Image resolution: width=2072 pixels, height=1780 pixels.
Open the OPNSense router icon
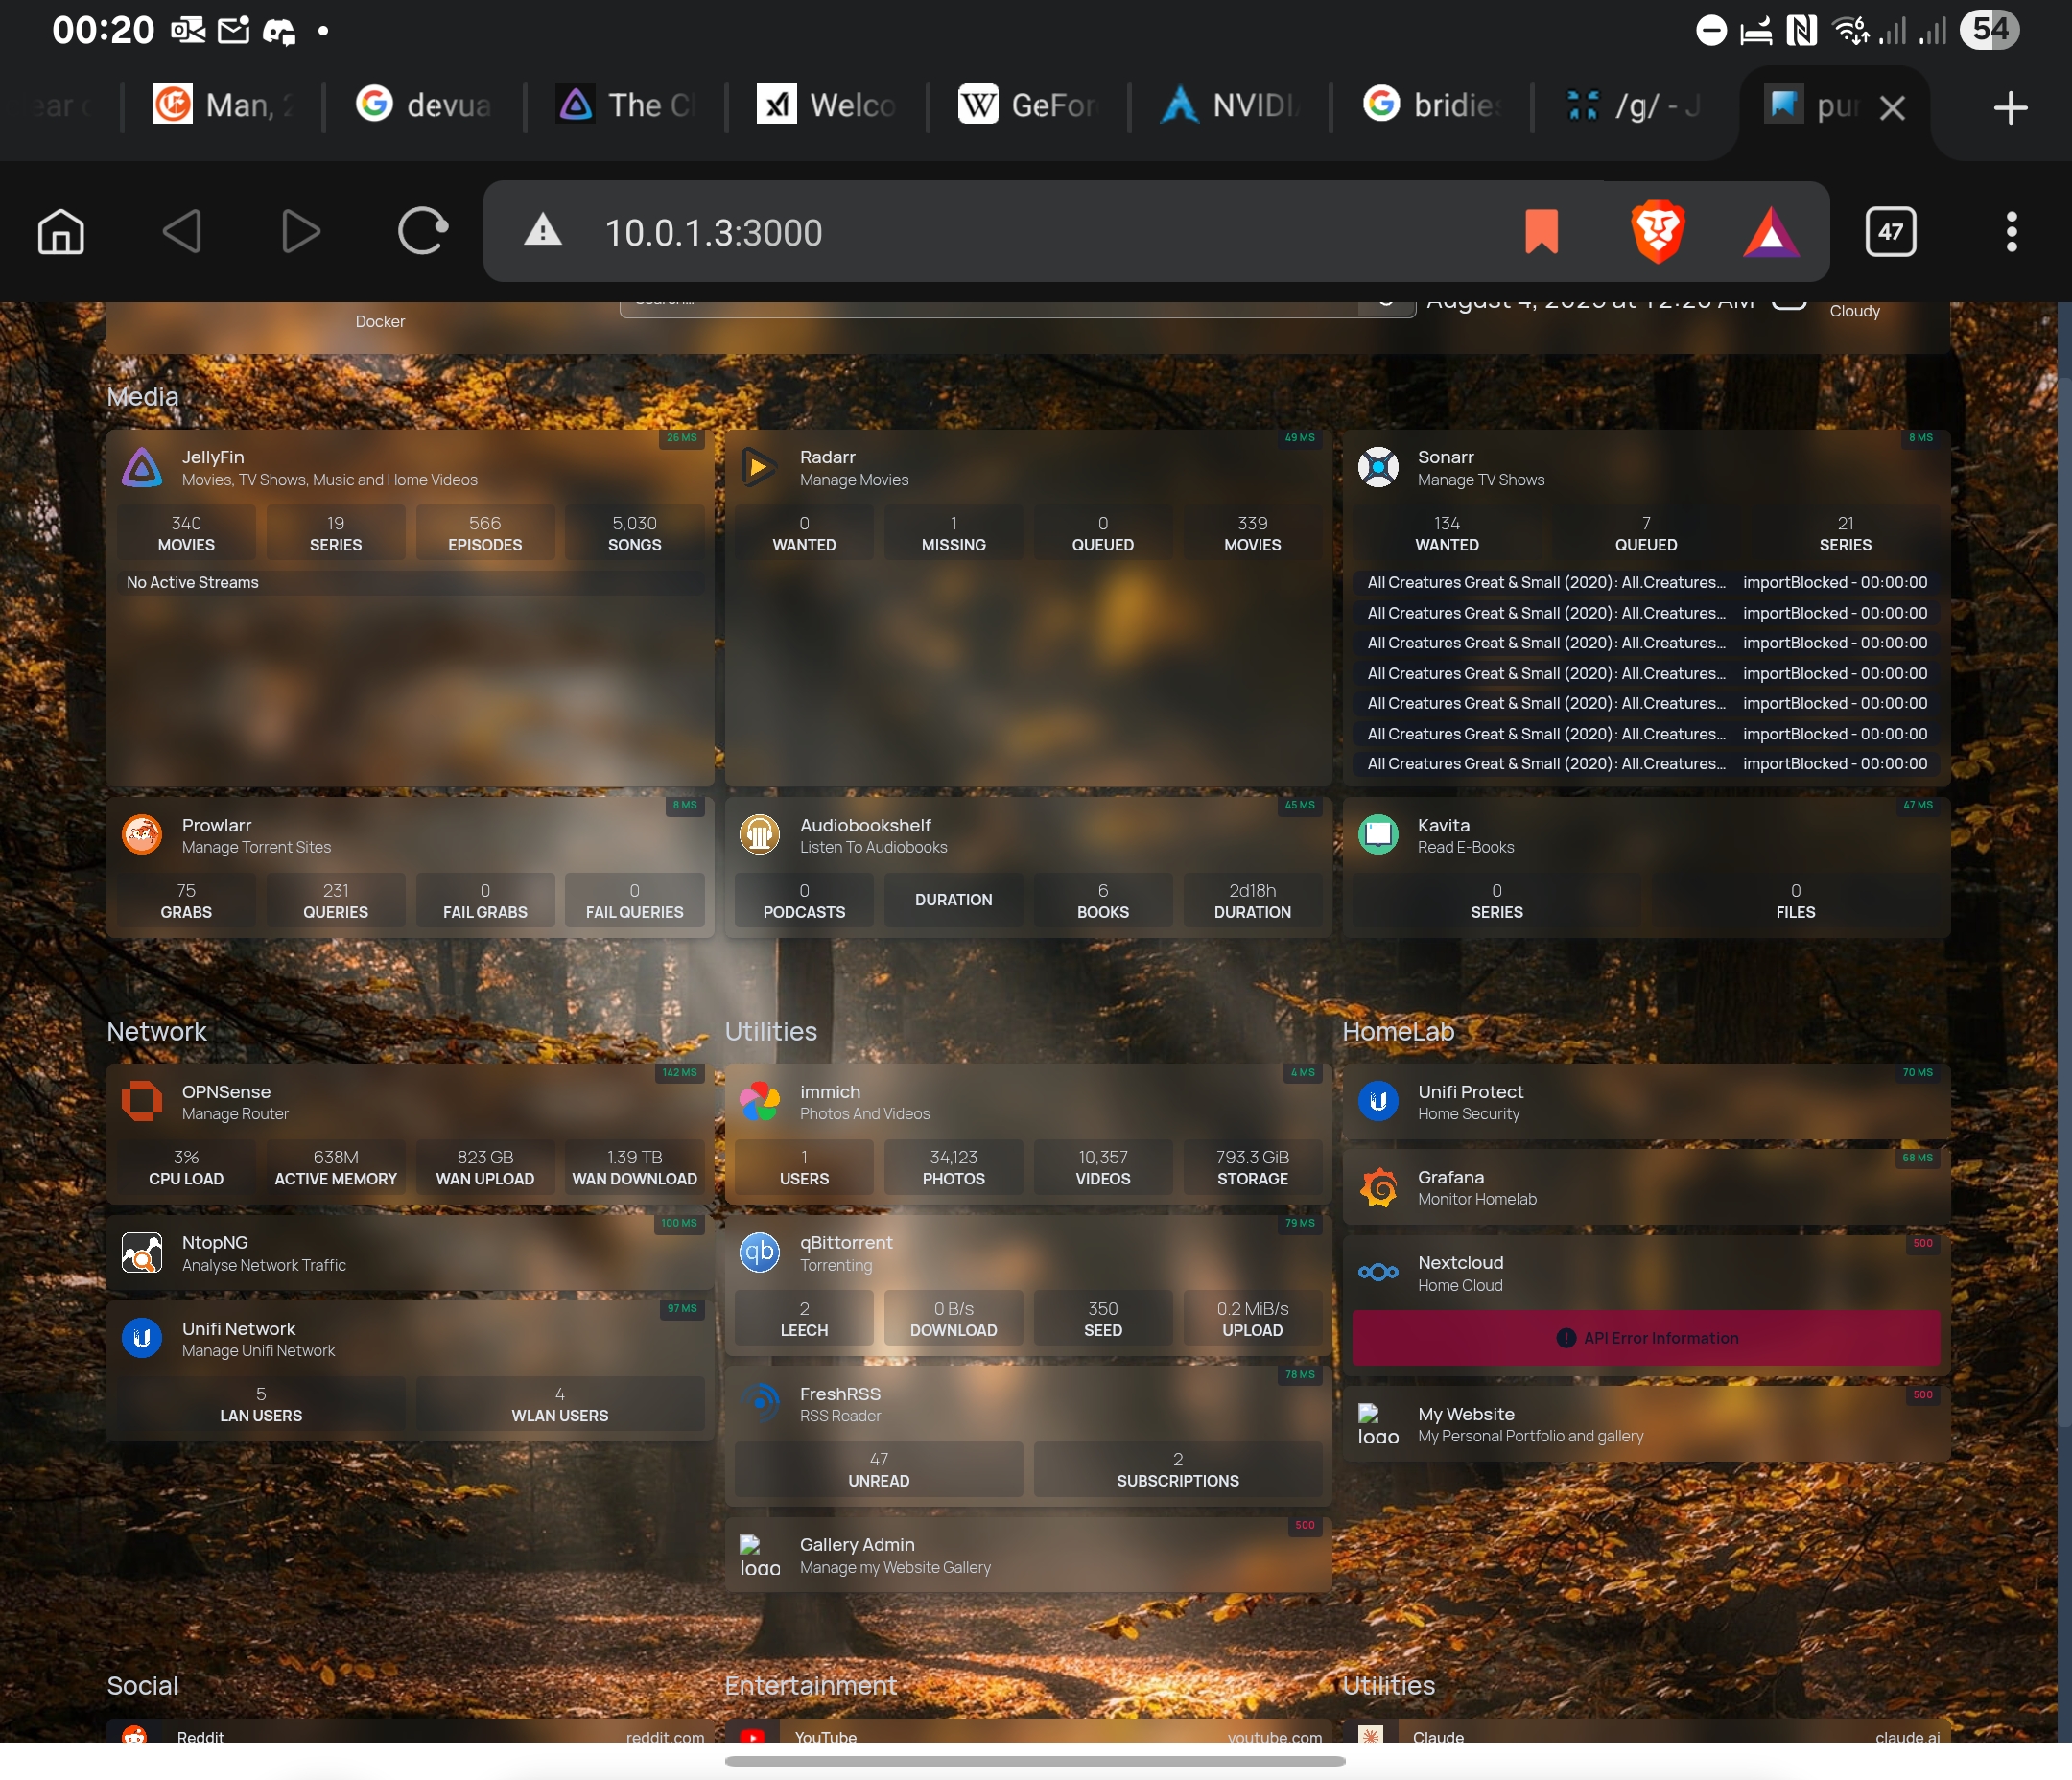click(x=142, y=1101)
